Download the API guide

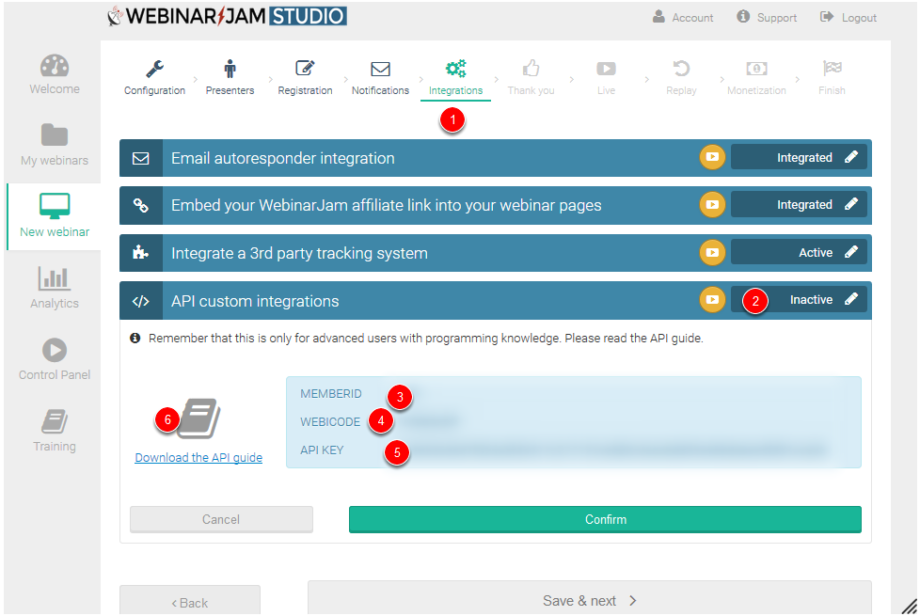(198, 458)
